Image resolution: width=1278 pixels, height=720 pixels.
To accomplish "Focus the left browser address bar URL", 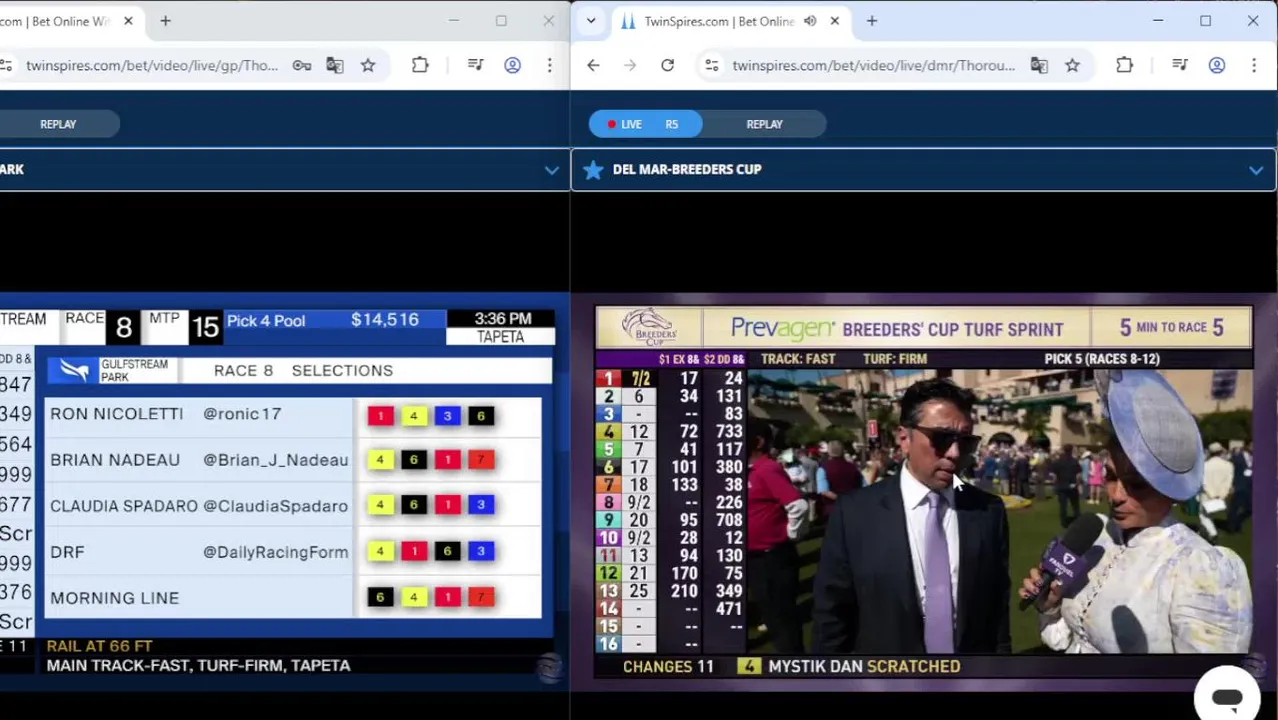I will pyautogui.click(x=152, y=66).
